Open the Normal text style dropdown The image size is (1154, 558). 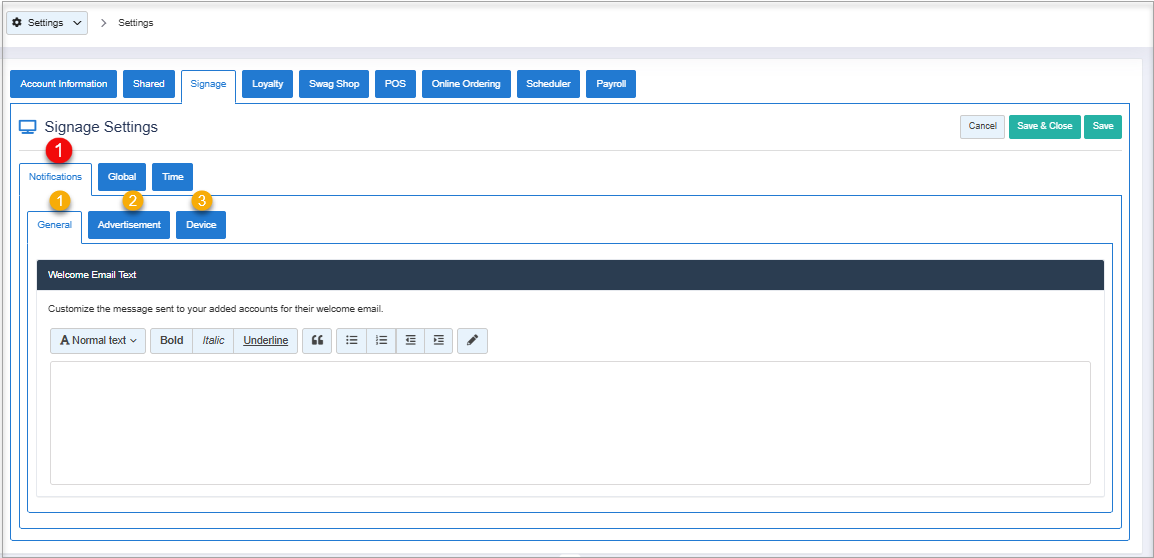tap(98, 341)
